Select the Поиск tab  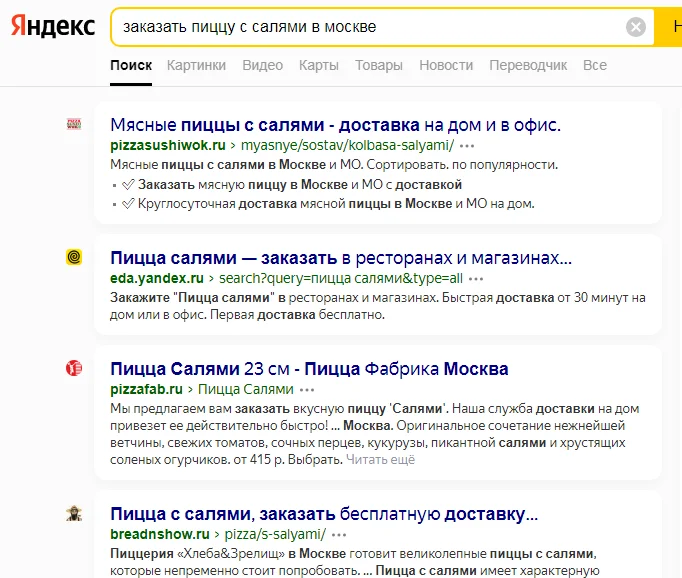tap(131, 65)
